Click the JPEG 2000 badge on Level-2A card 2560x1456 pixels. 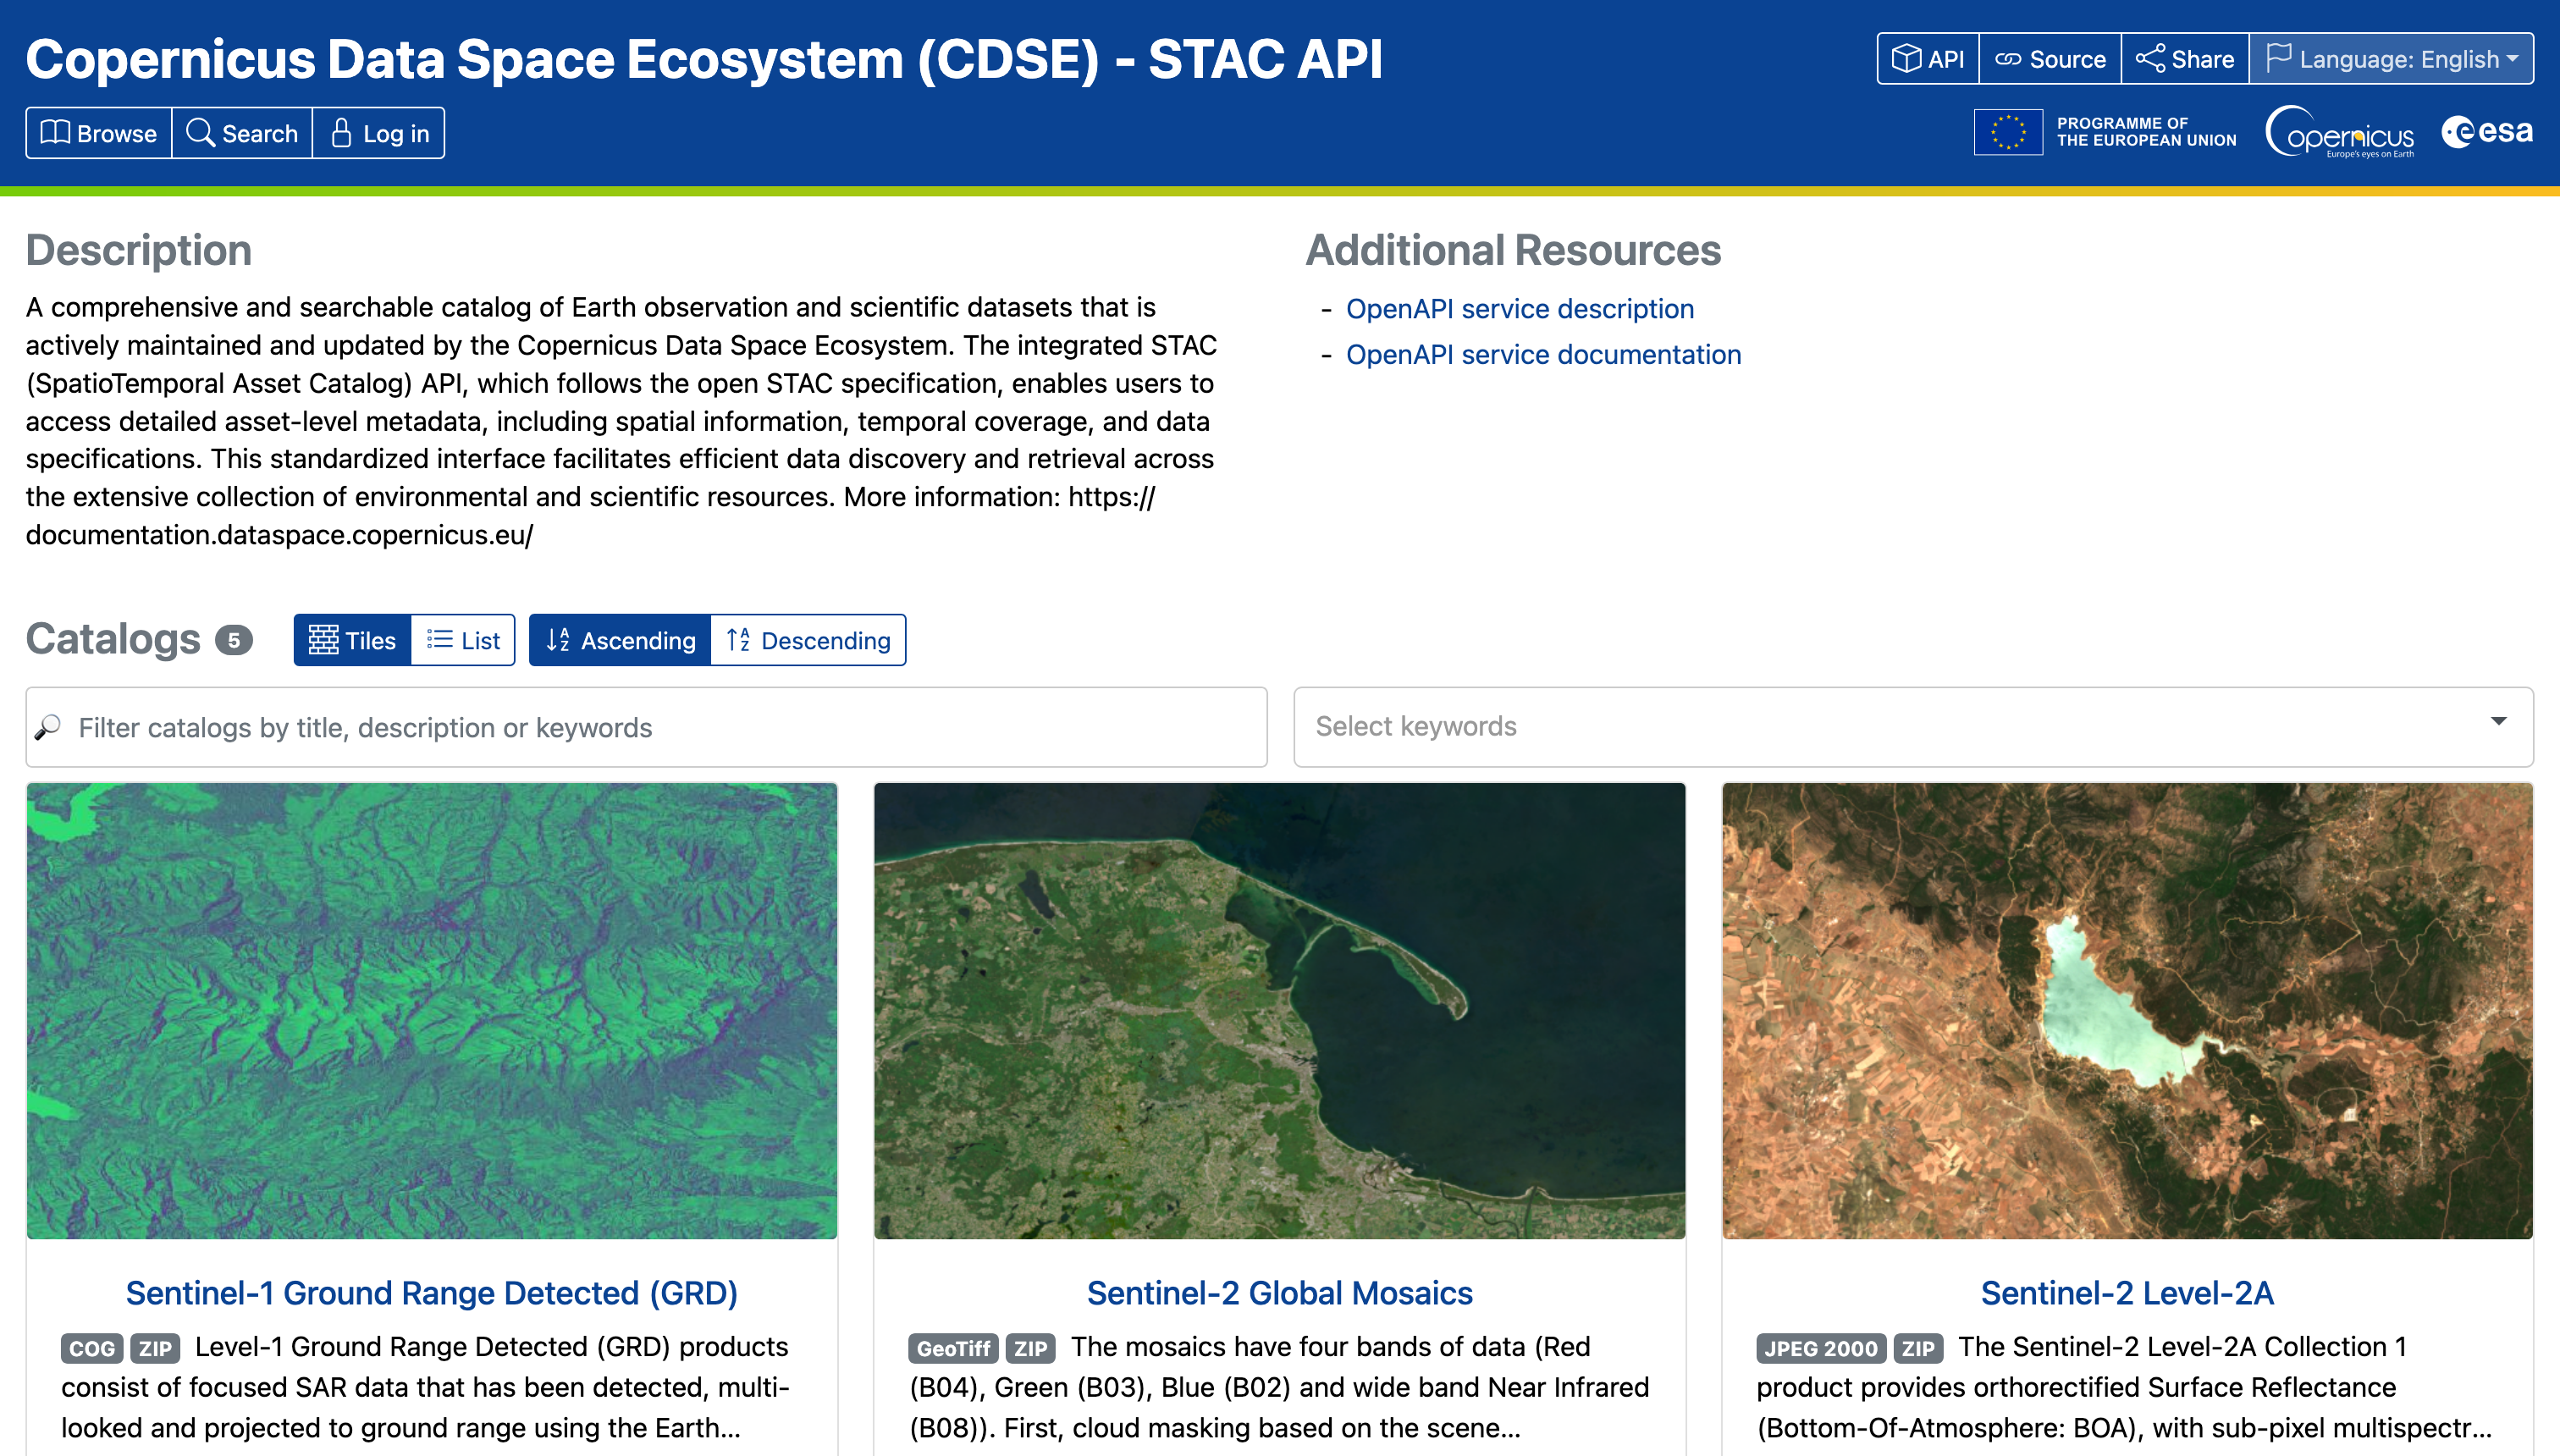tap(1821, 1348)
